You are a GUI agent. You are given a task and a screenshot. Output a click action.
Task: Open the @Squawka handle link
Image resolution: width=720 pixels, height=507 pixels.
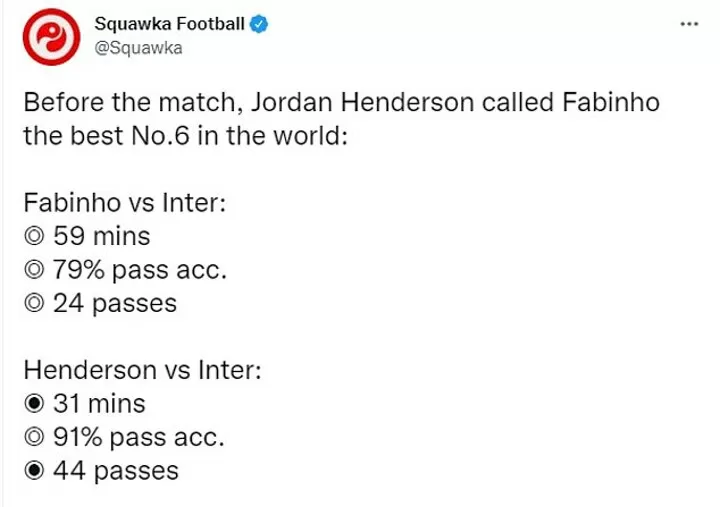click(x=137, y=48)
